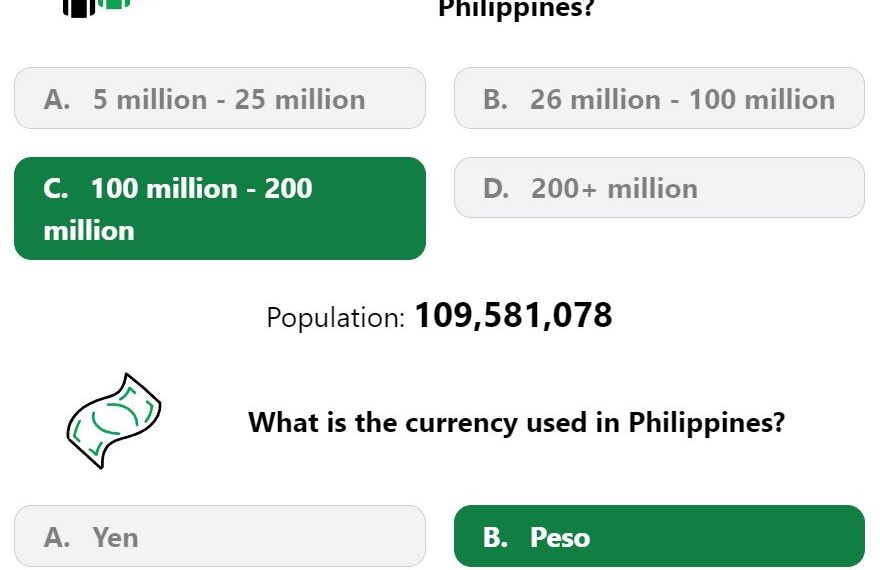Viewport: 880px width, 570px height.
Task: Choose 'Yen' as the currency answer
Action: click(220, 536)
